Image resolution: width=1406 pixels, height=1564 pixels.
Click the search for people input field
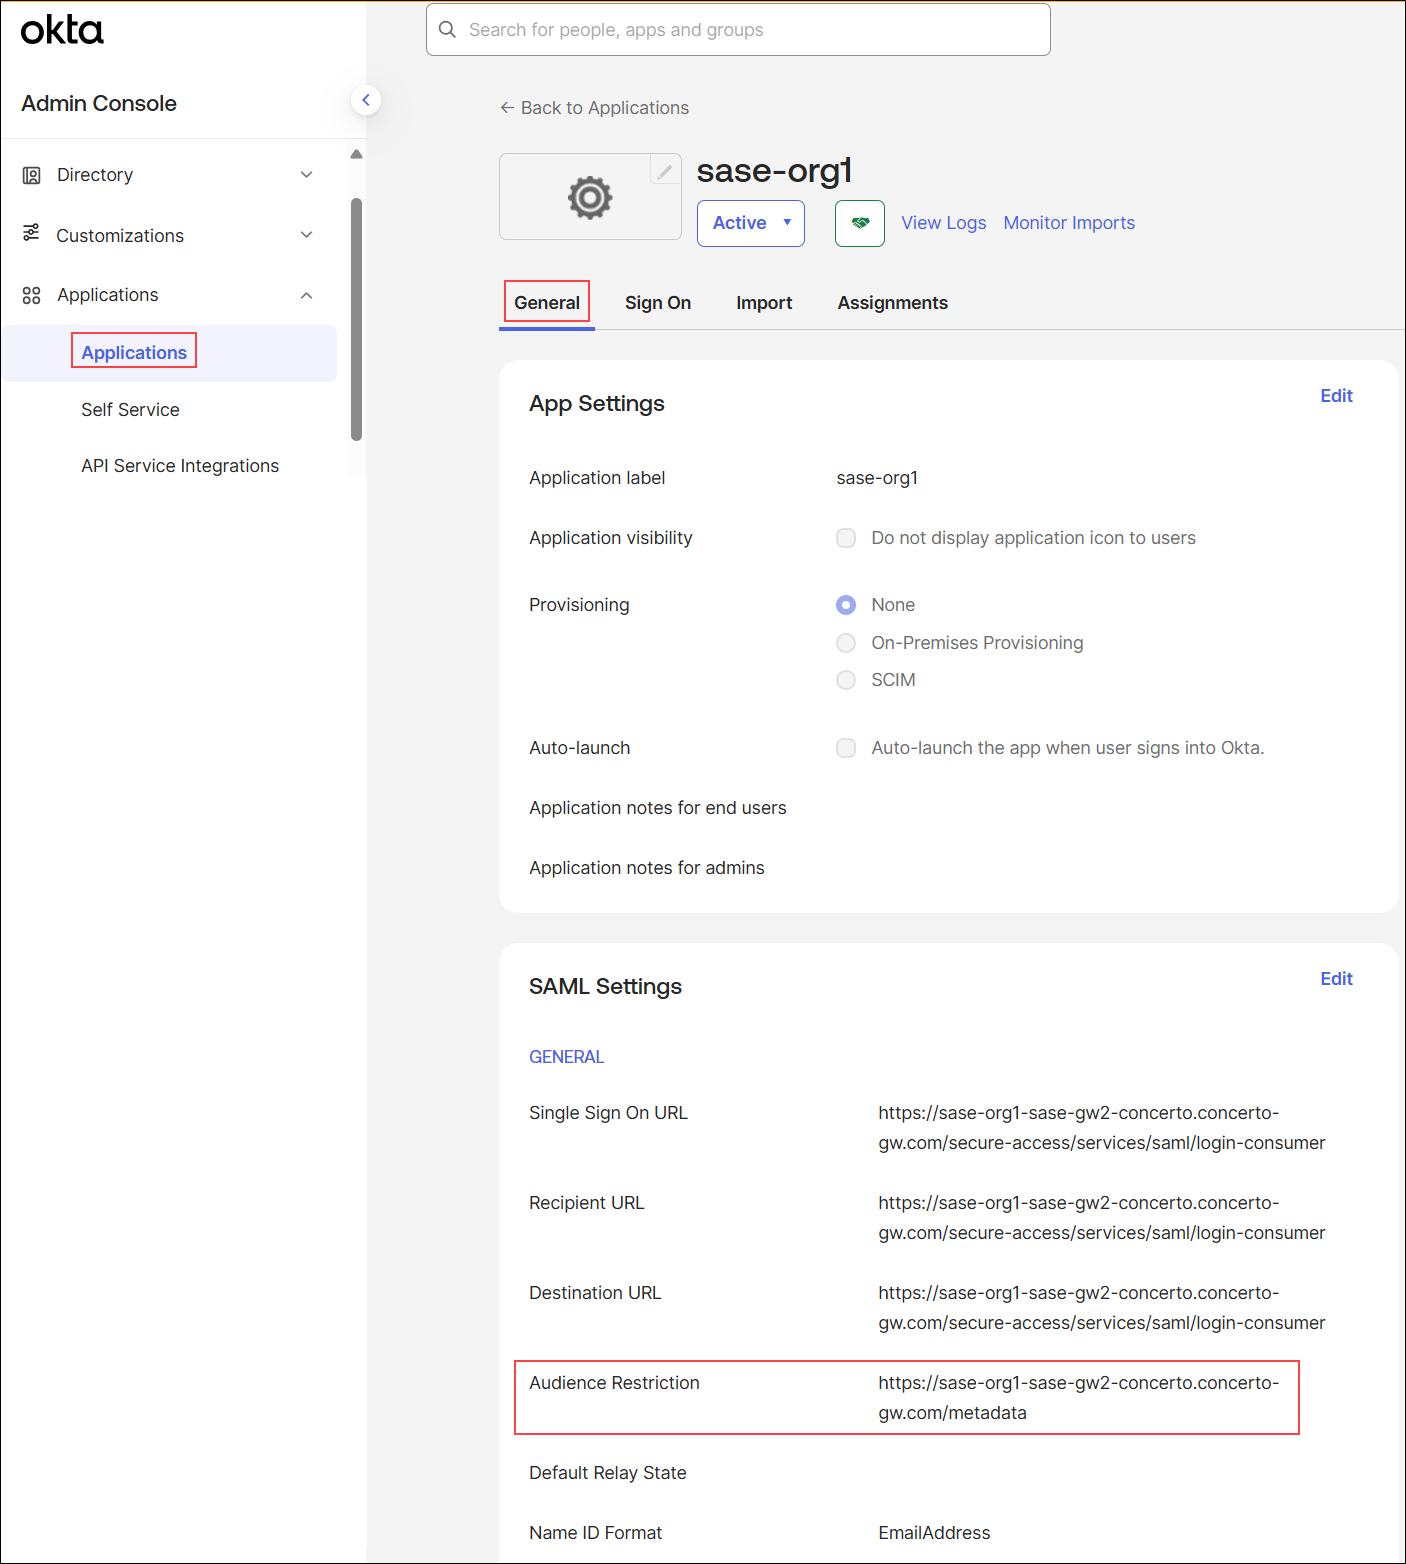pos(738,29)
